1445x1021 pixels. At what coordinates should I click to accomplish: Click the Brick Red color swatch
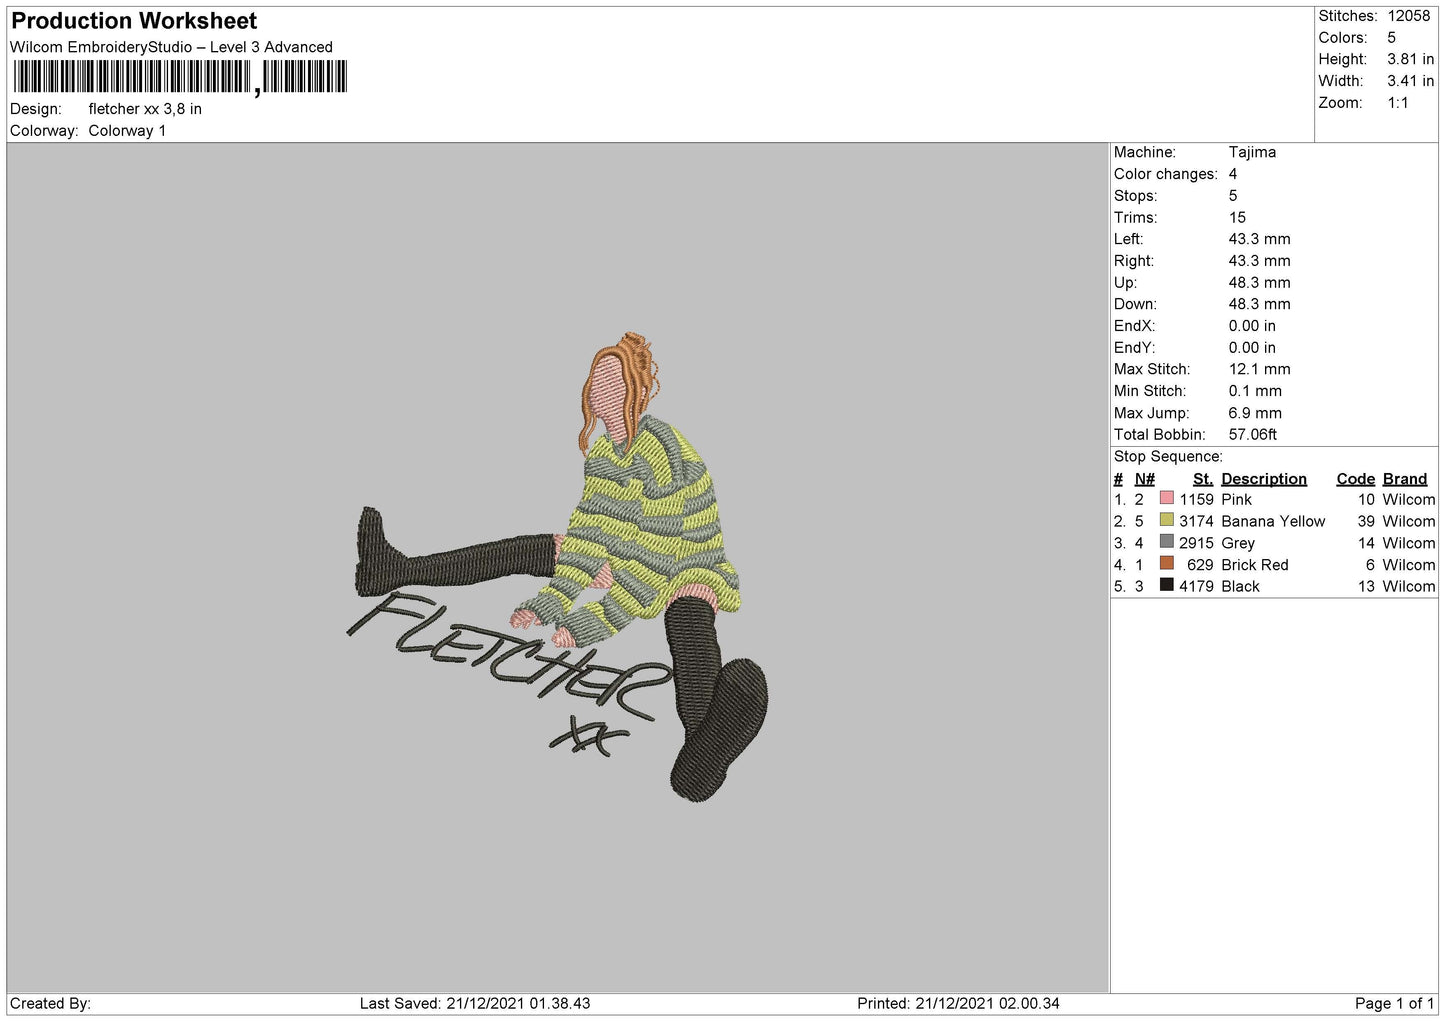point(1166,564)
